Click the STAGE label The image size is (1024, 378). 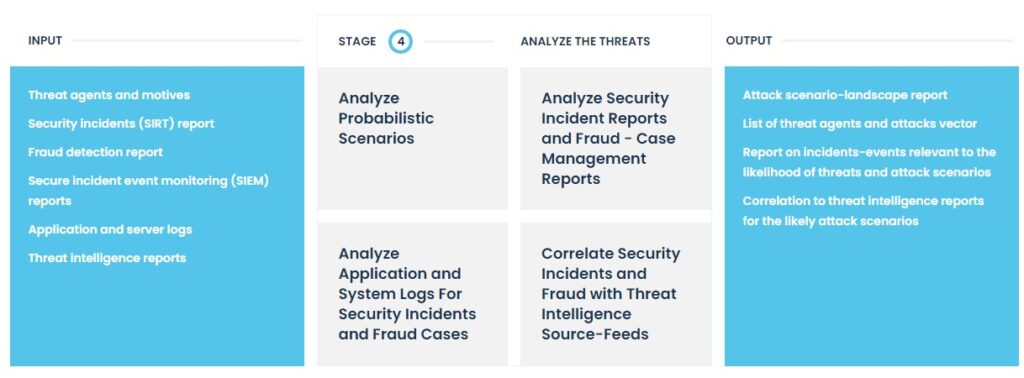click(357, 41)
